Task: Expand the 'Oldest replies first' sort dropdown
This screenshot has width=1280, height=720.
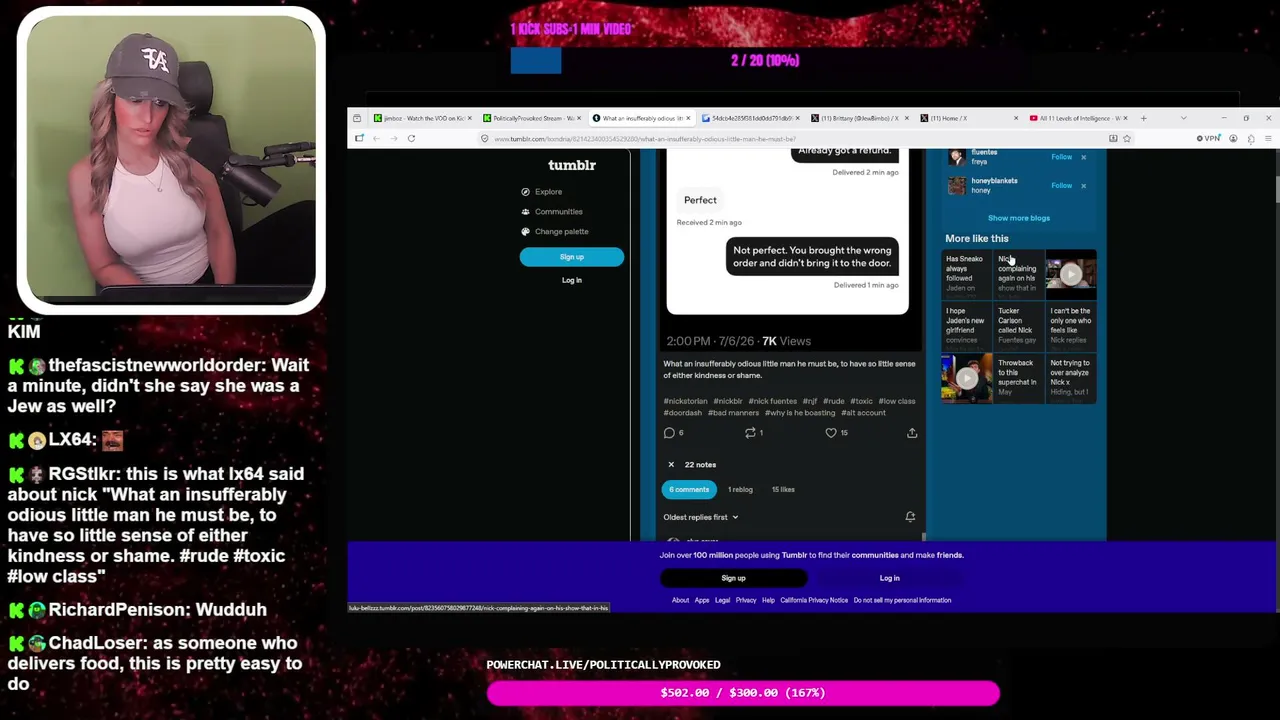Action: (x=701, y=517)
